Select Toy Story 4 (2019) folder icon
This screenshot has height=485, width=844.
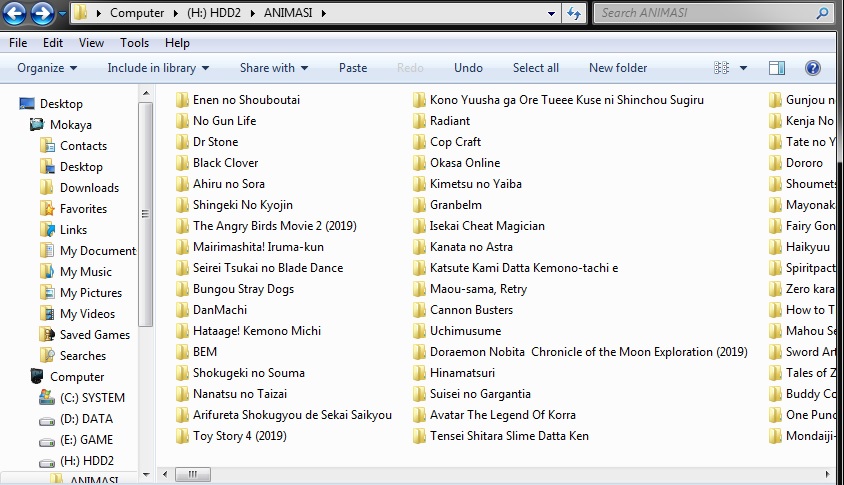[182, 435]
